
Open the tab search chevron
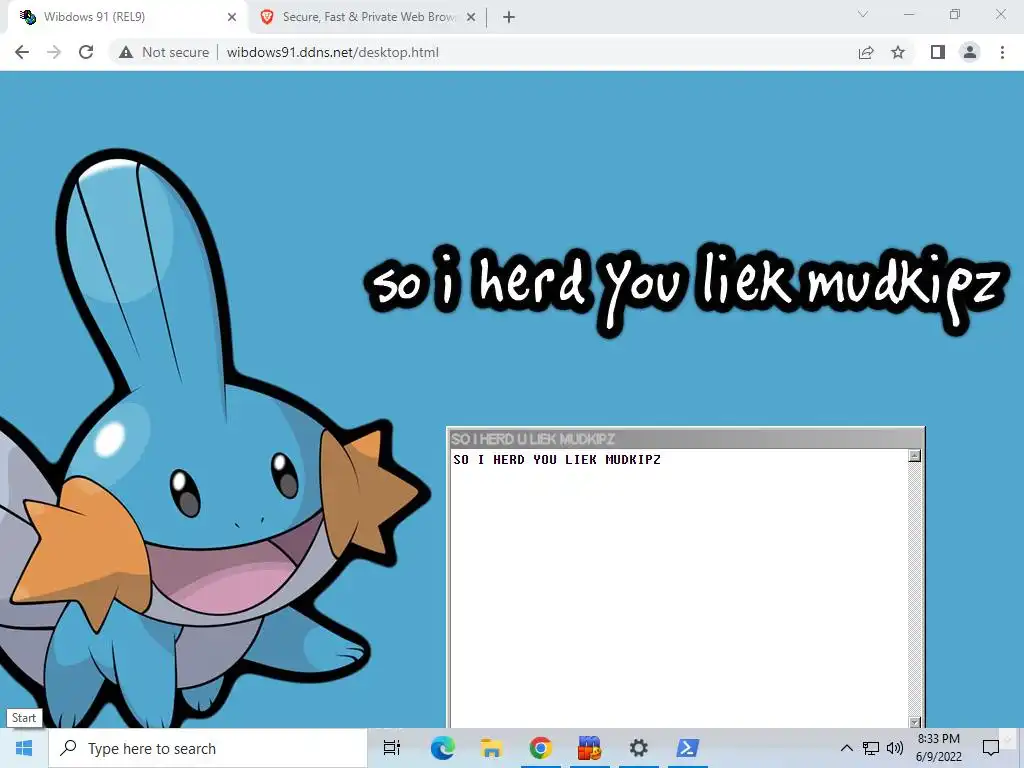point(863,14)
